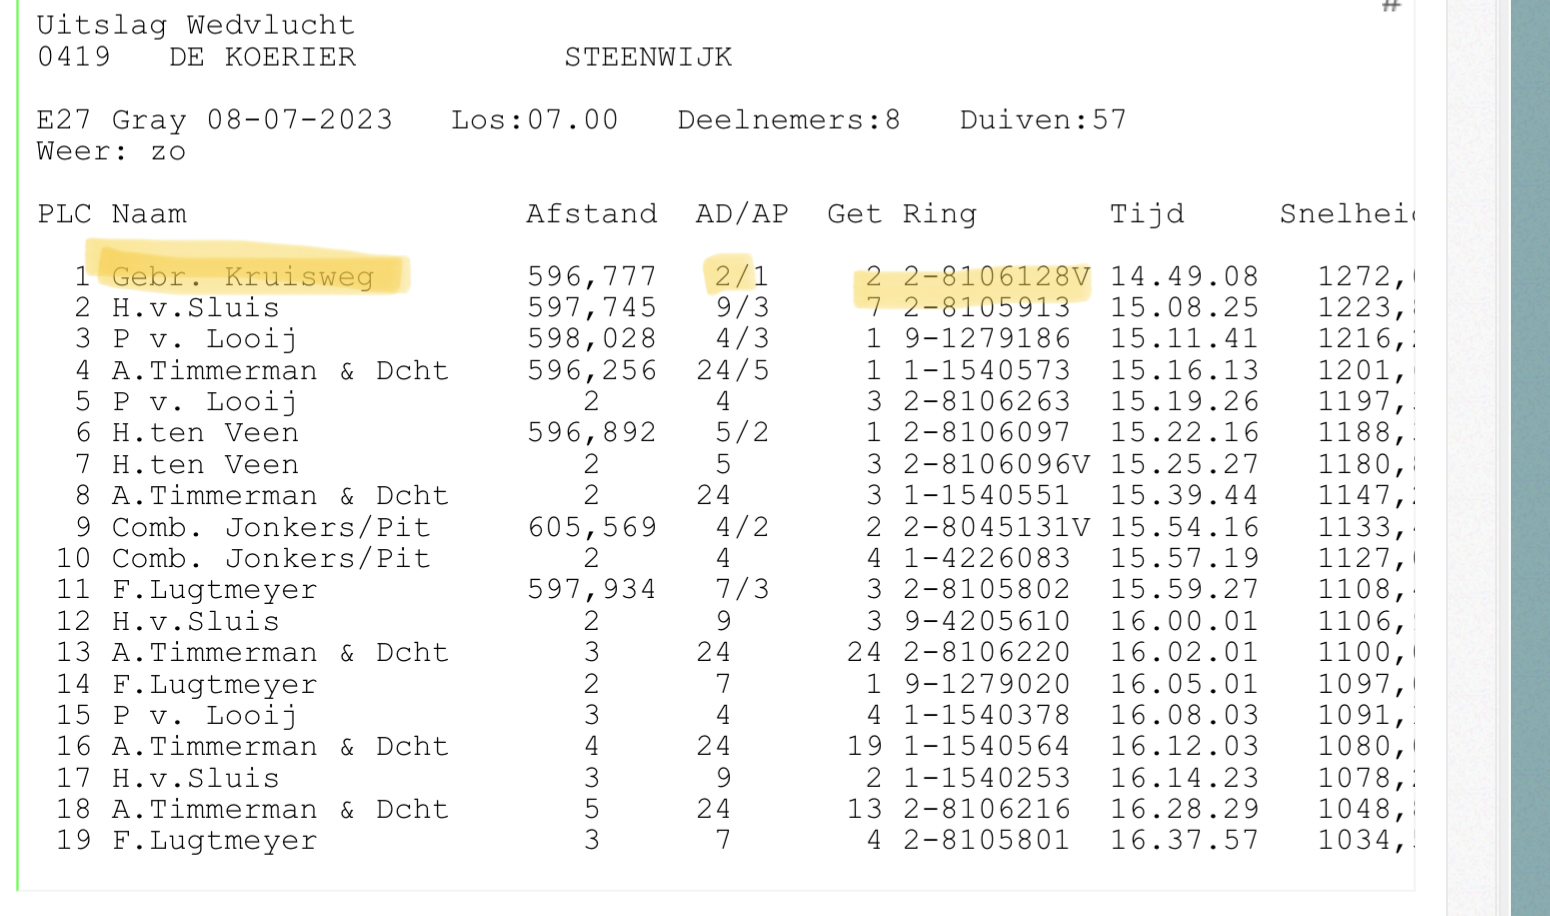Click the distance 605,569 for Comb. Jonkers/Pit
Viewport: 1550px width, 916px height.
click(x=591, y=528)
